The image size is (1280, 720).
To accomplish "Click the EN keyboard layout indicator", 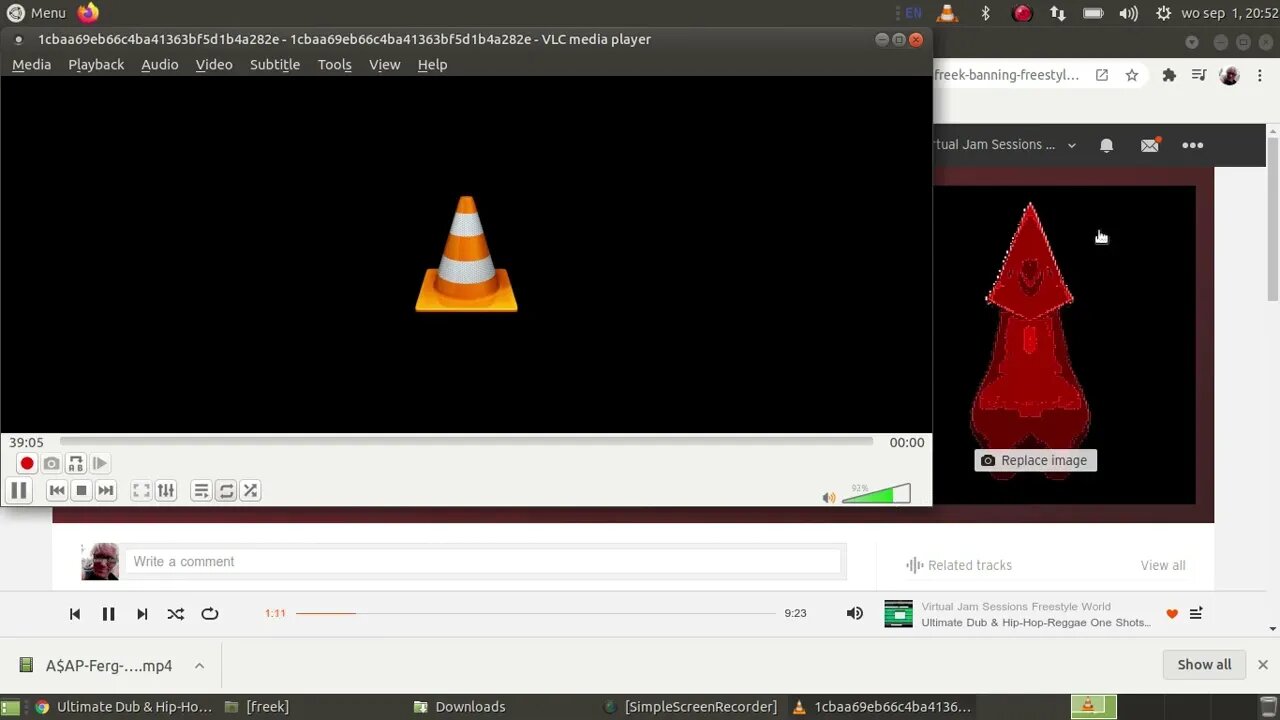I will (x=913, y=13).
